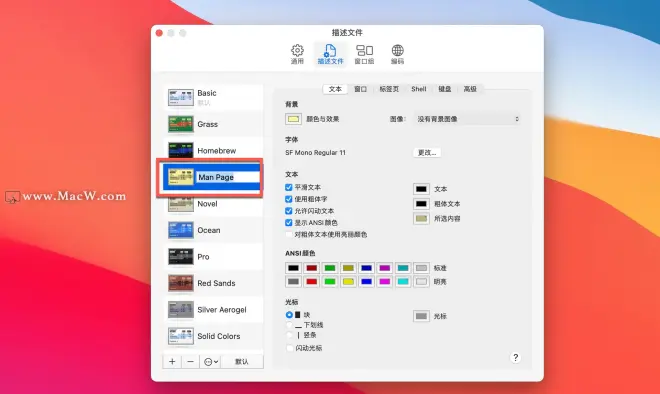Open the Encodings (编码) globe icon

click(397, 54)
